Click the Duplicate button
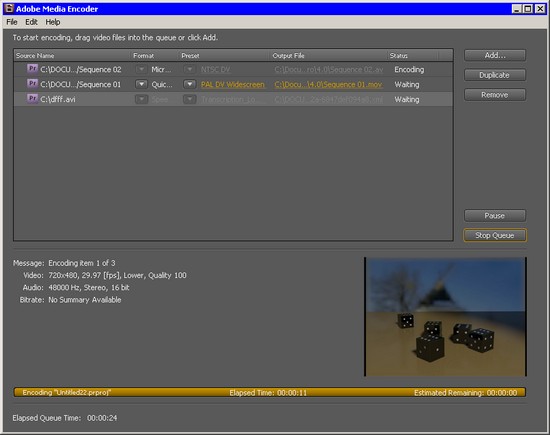This screenshot has width=550, height=435. 495,75
